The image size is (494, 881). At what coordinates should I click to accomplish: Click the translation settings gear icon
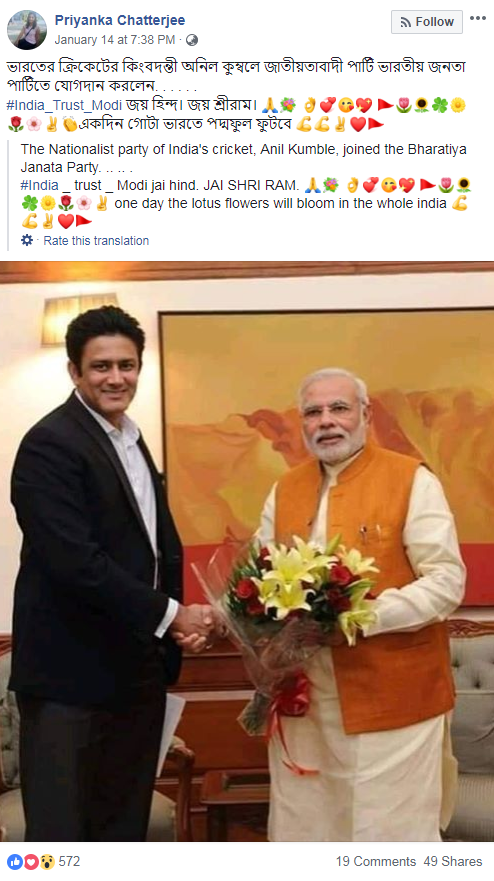[27, 240]
